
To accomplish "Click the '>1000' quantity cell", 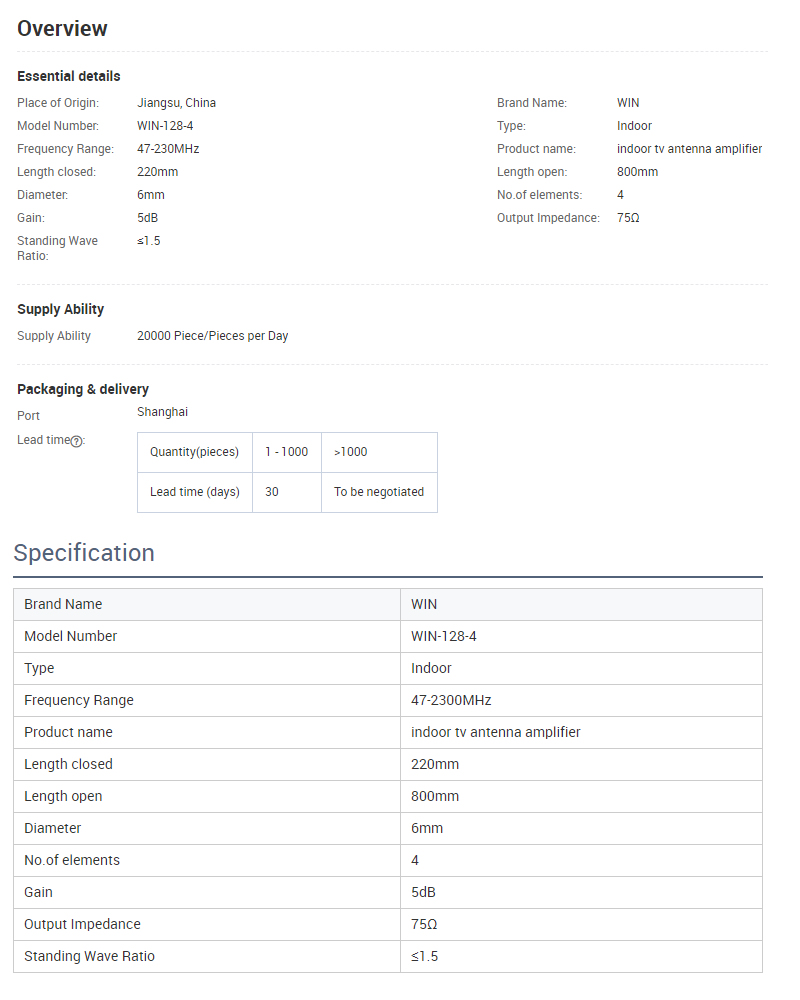I will [x=351, y=452].
